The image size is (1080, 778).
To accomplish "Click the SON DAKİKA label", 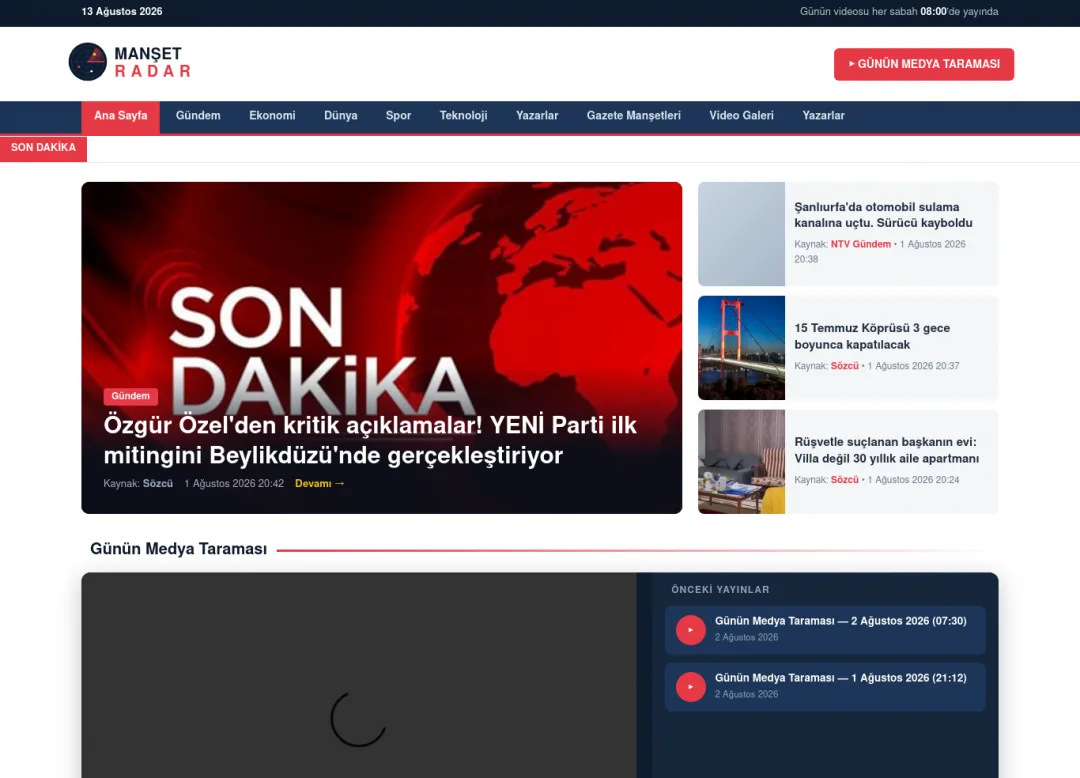I will pos(43,147).
